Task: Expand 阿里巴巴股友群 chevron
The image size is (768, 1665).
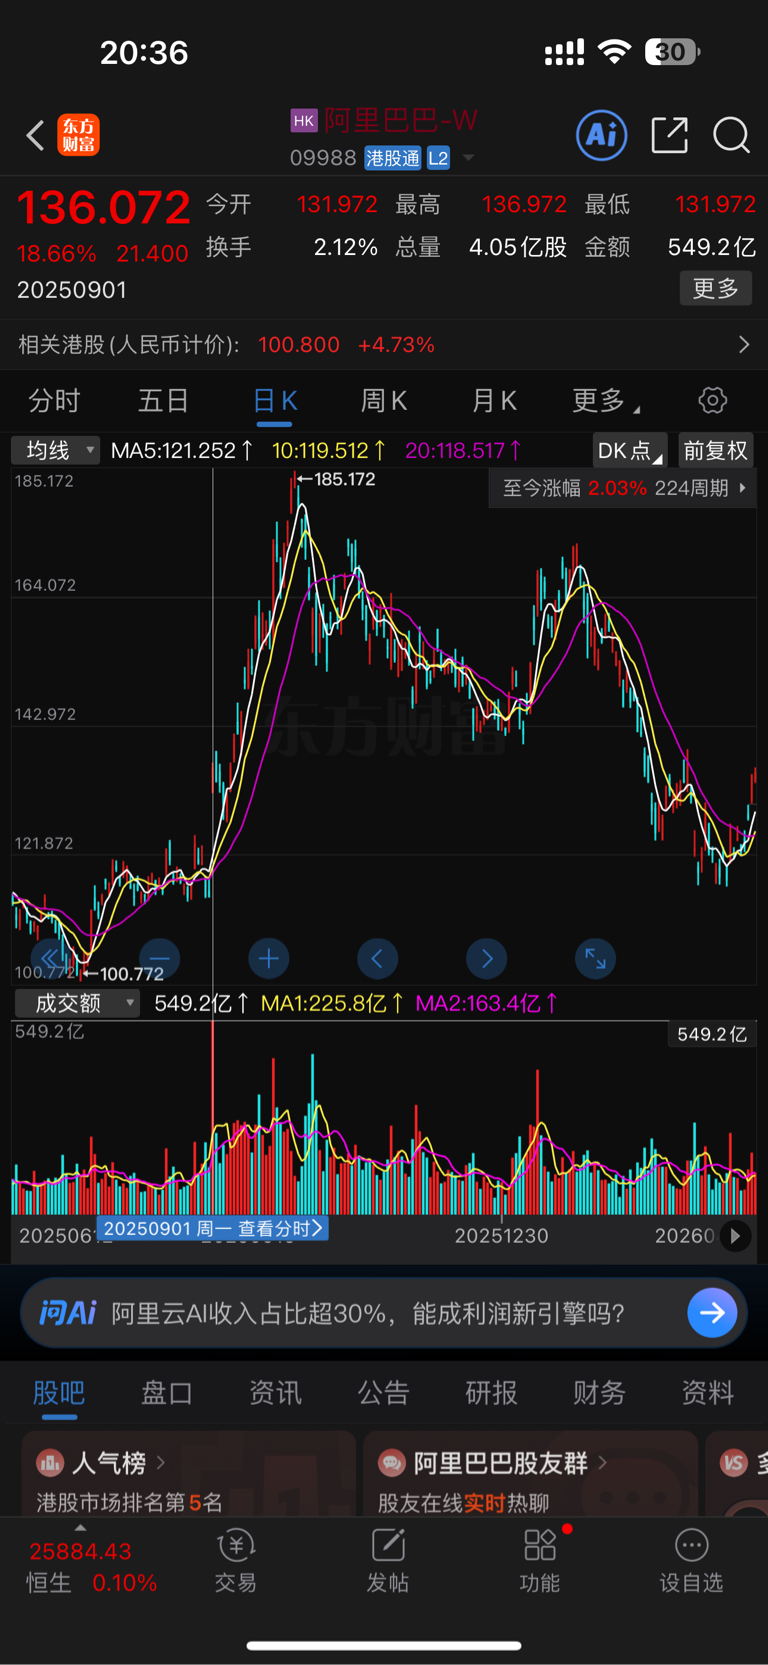Action: click(x=602, y=1463)
